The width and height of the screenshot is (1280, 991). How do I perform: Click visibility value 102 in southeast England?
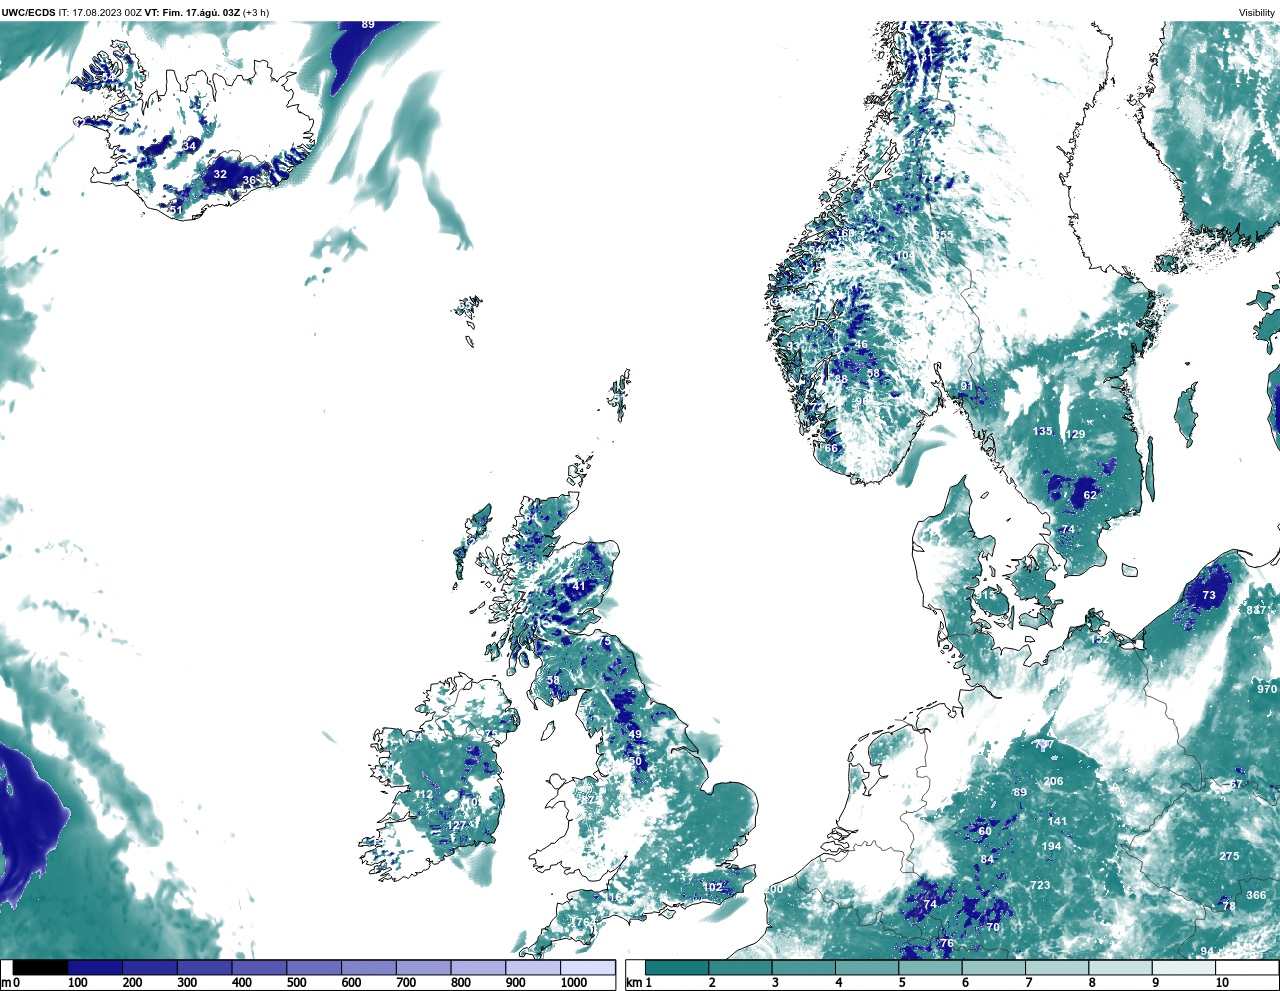(712, 887)
